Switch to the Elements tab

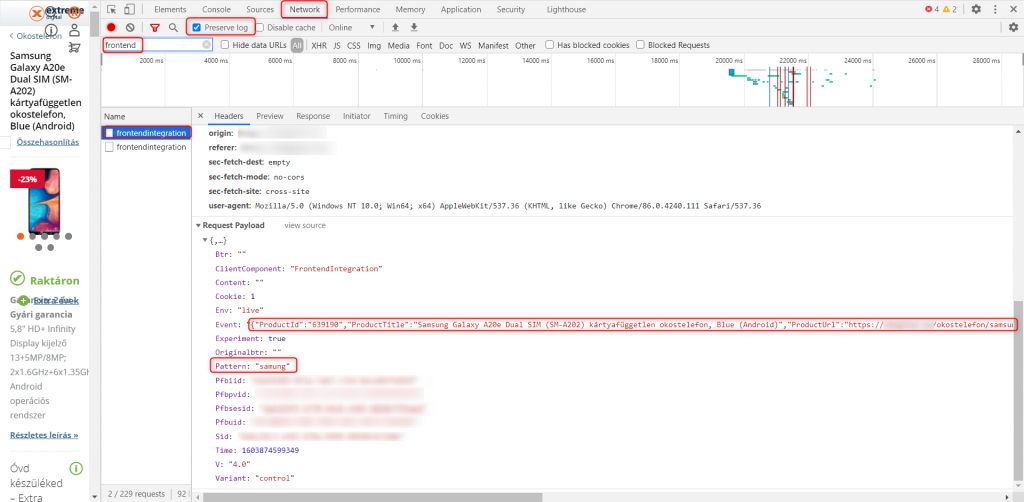click(170, 10)
